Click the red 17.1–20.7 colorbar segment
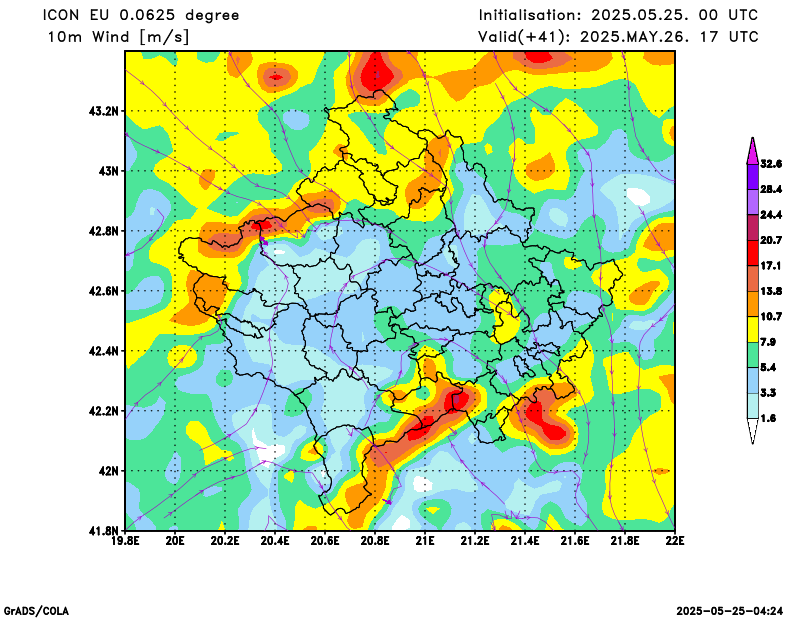Image resolution: width=800 pixels, height=618 pixels. (x=753, y=253)
